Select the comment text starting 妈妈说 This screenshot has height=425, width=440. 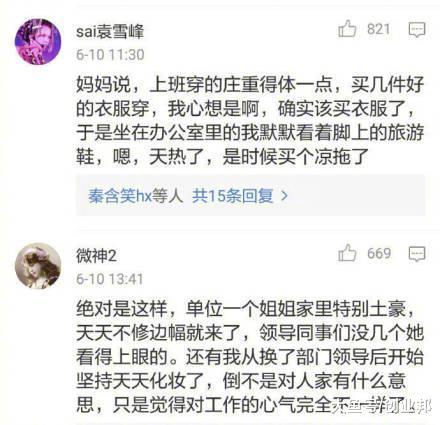pyautogui.click(x=250, y=121)
